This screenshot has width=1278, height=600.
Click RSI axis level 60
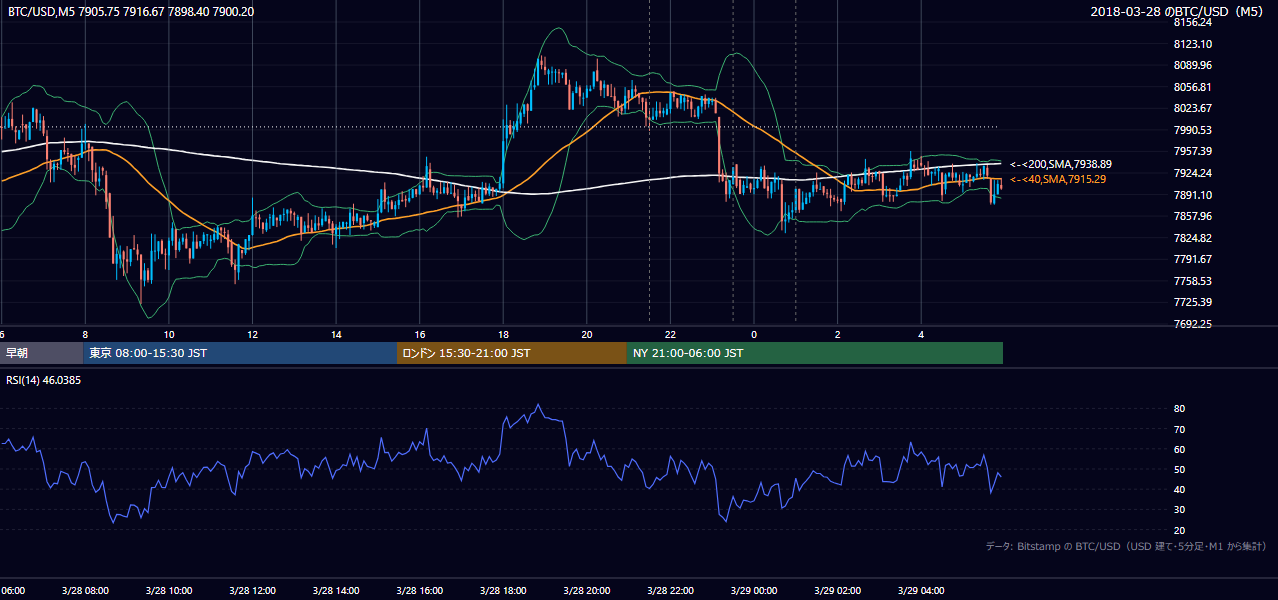pos(1179,449)
